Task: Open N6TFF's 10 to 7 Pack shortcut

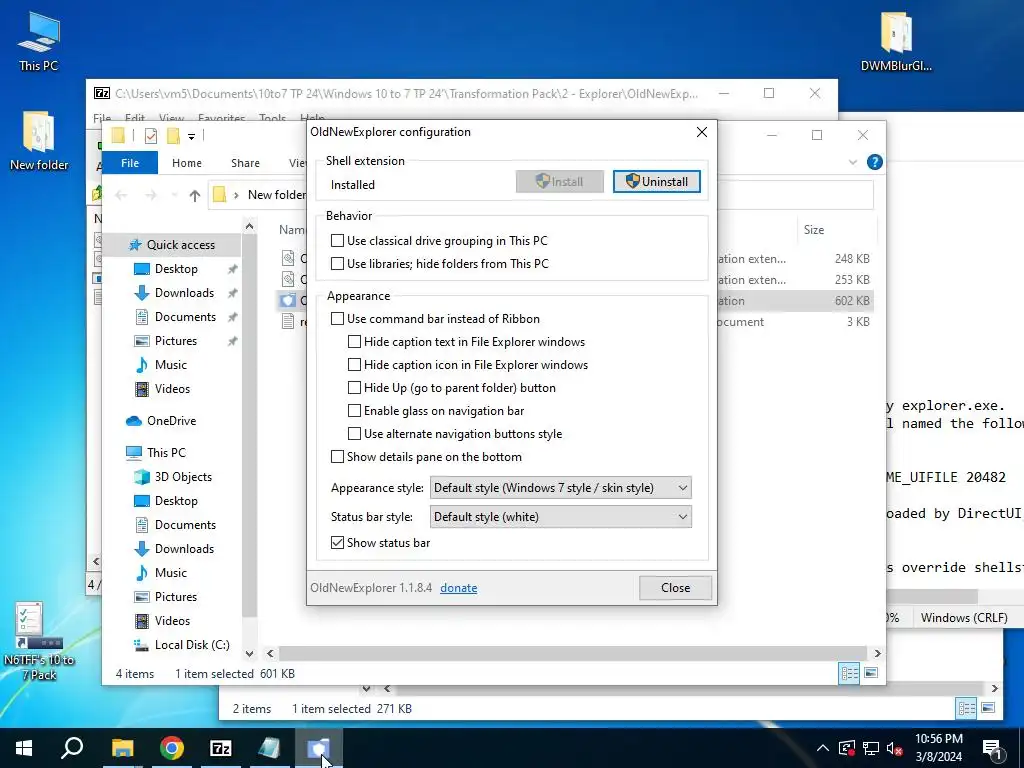Action: 39,641
